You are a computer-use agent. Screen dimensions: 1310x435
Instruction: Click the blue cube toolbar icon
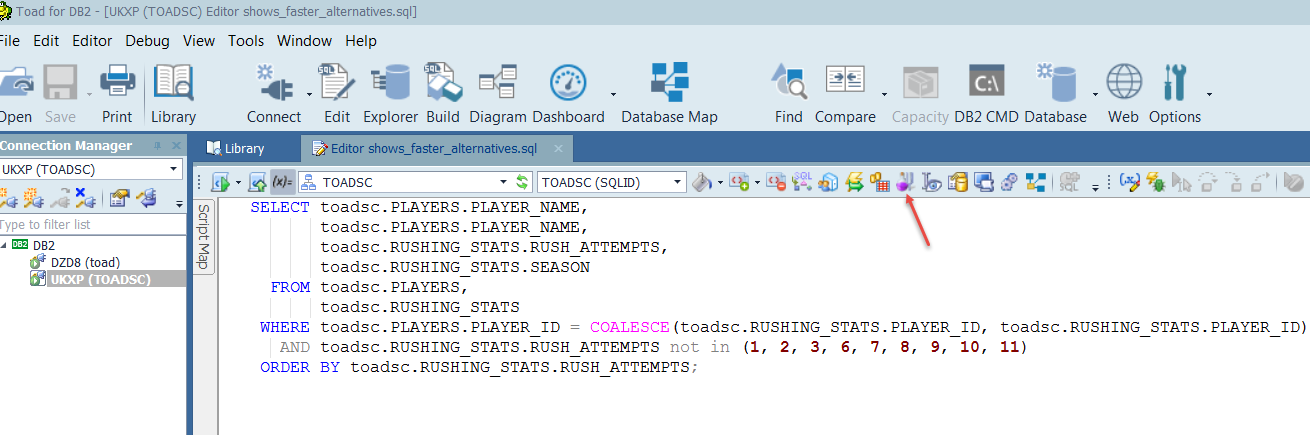(x=827, y=182)
